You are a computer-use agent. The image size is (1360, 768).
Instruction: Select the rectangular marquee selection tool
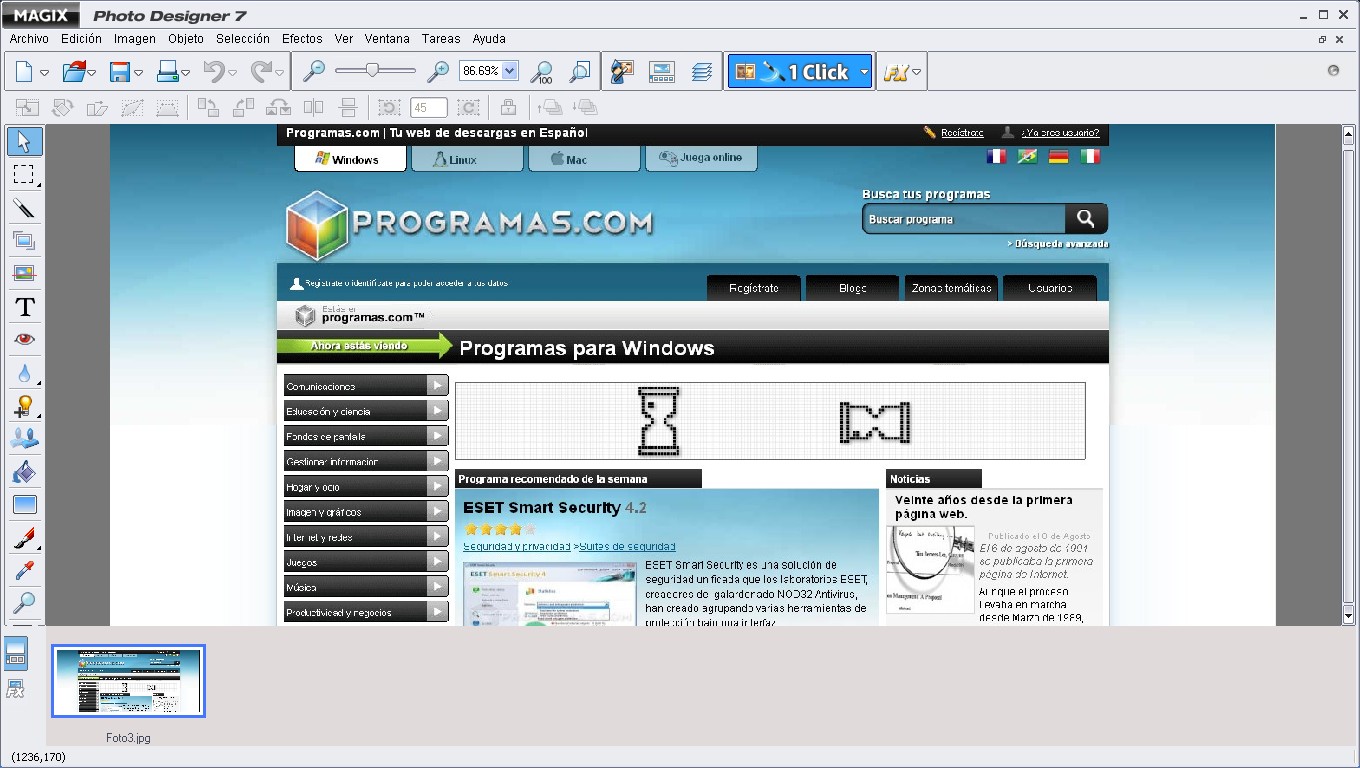(24, 175)
